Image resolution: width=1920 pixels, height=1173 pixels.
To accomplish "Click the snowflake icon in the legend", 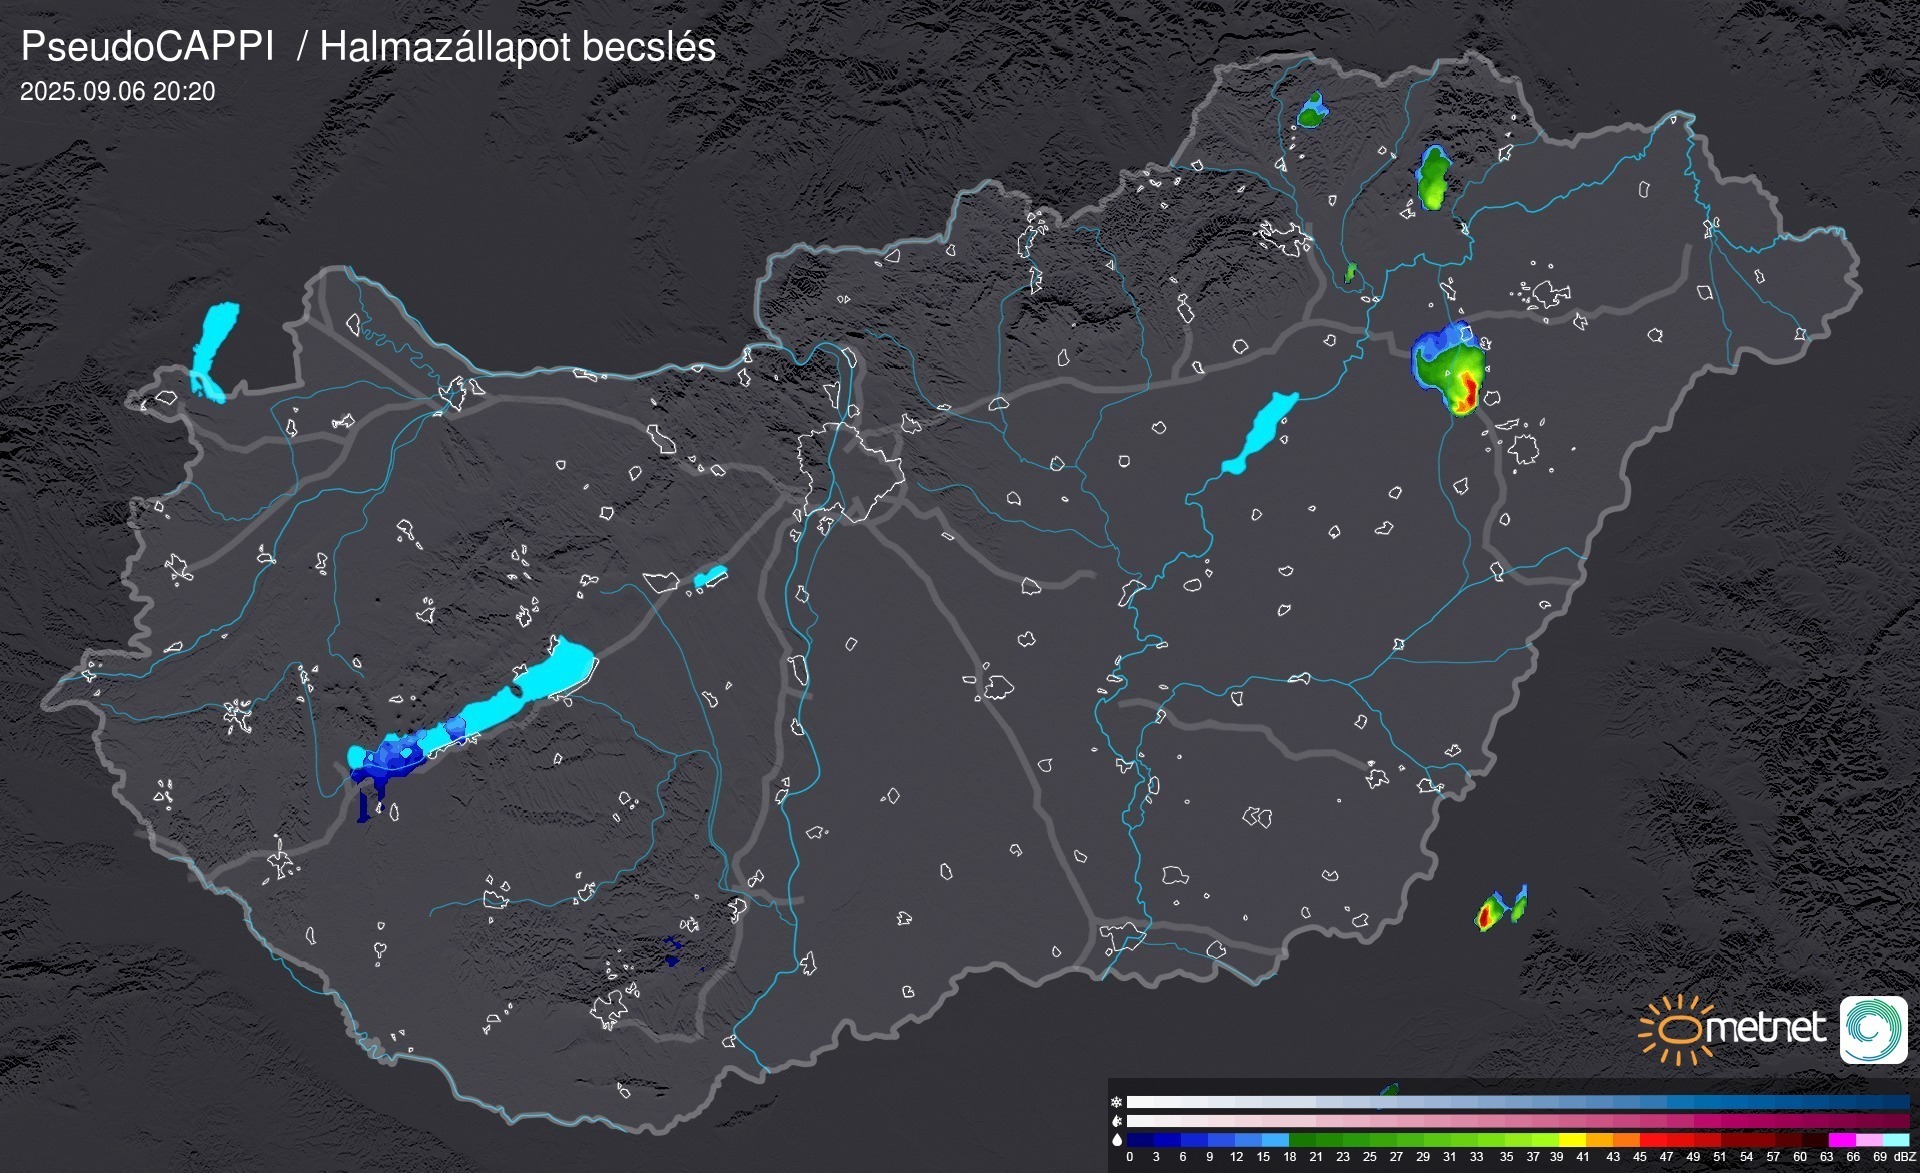I will [1117, 1102].
